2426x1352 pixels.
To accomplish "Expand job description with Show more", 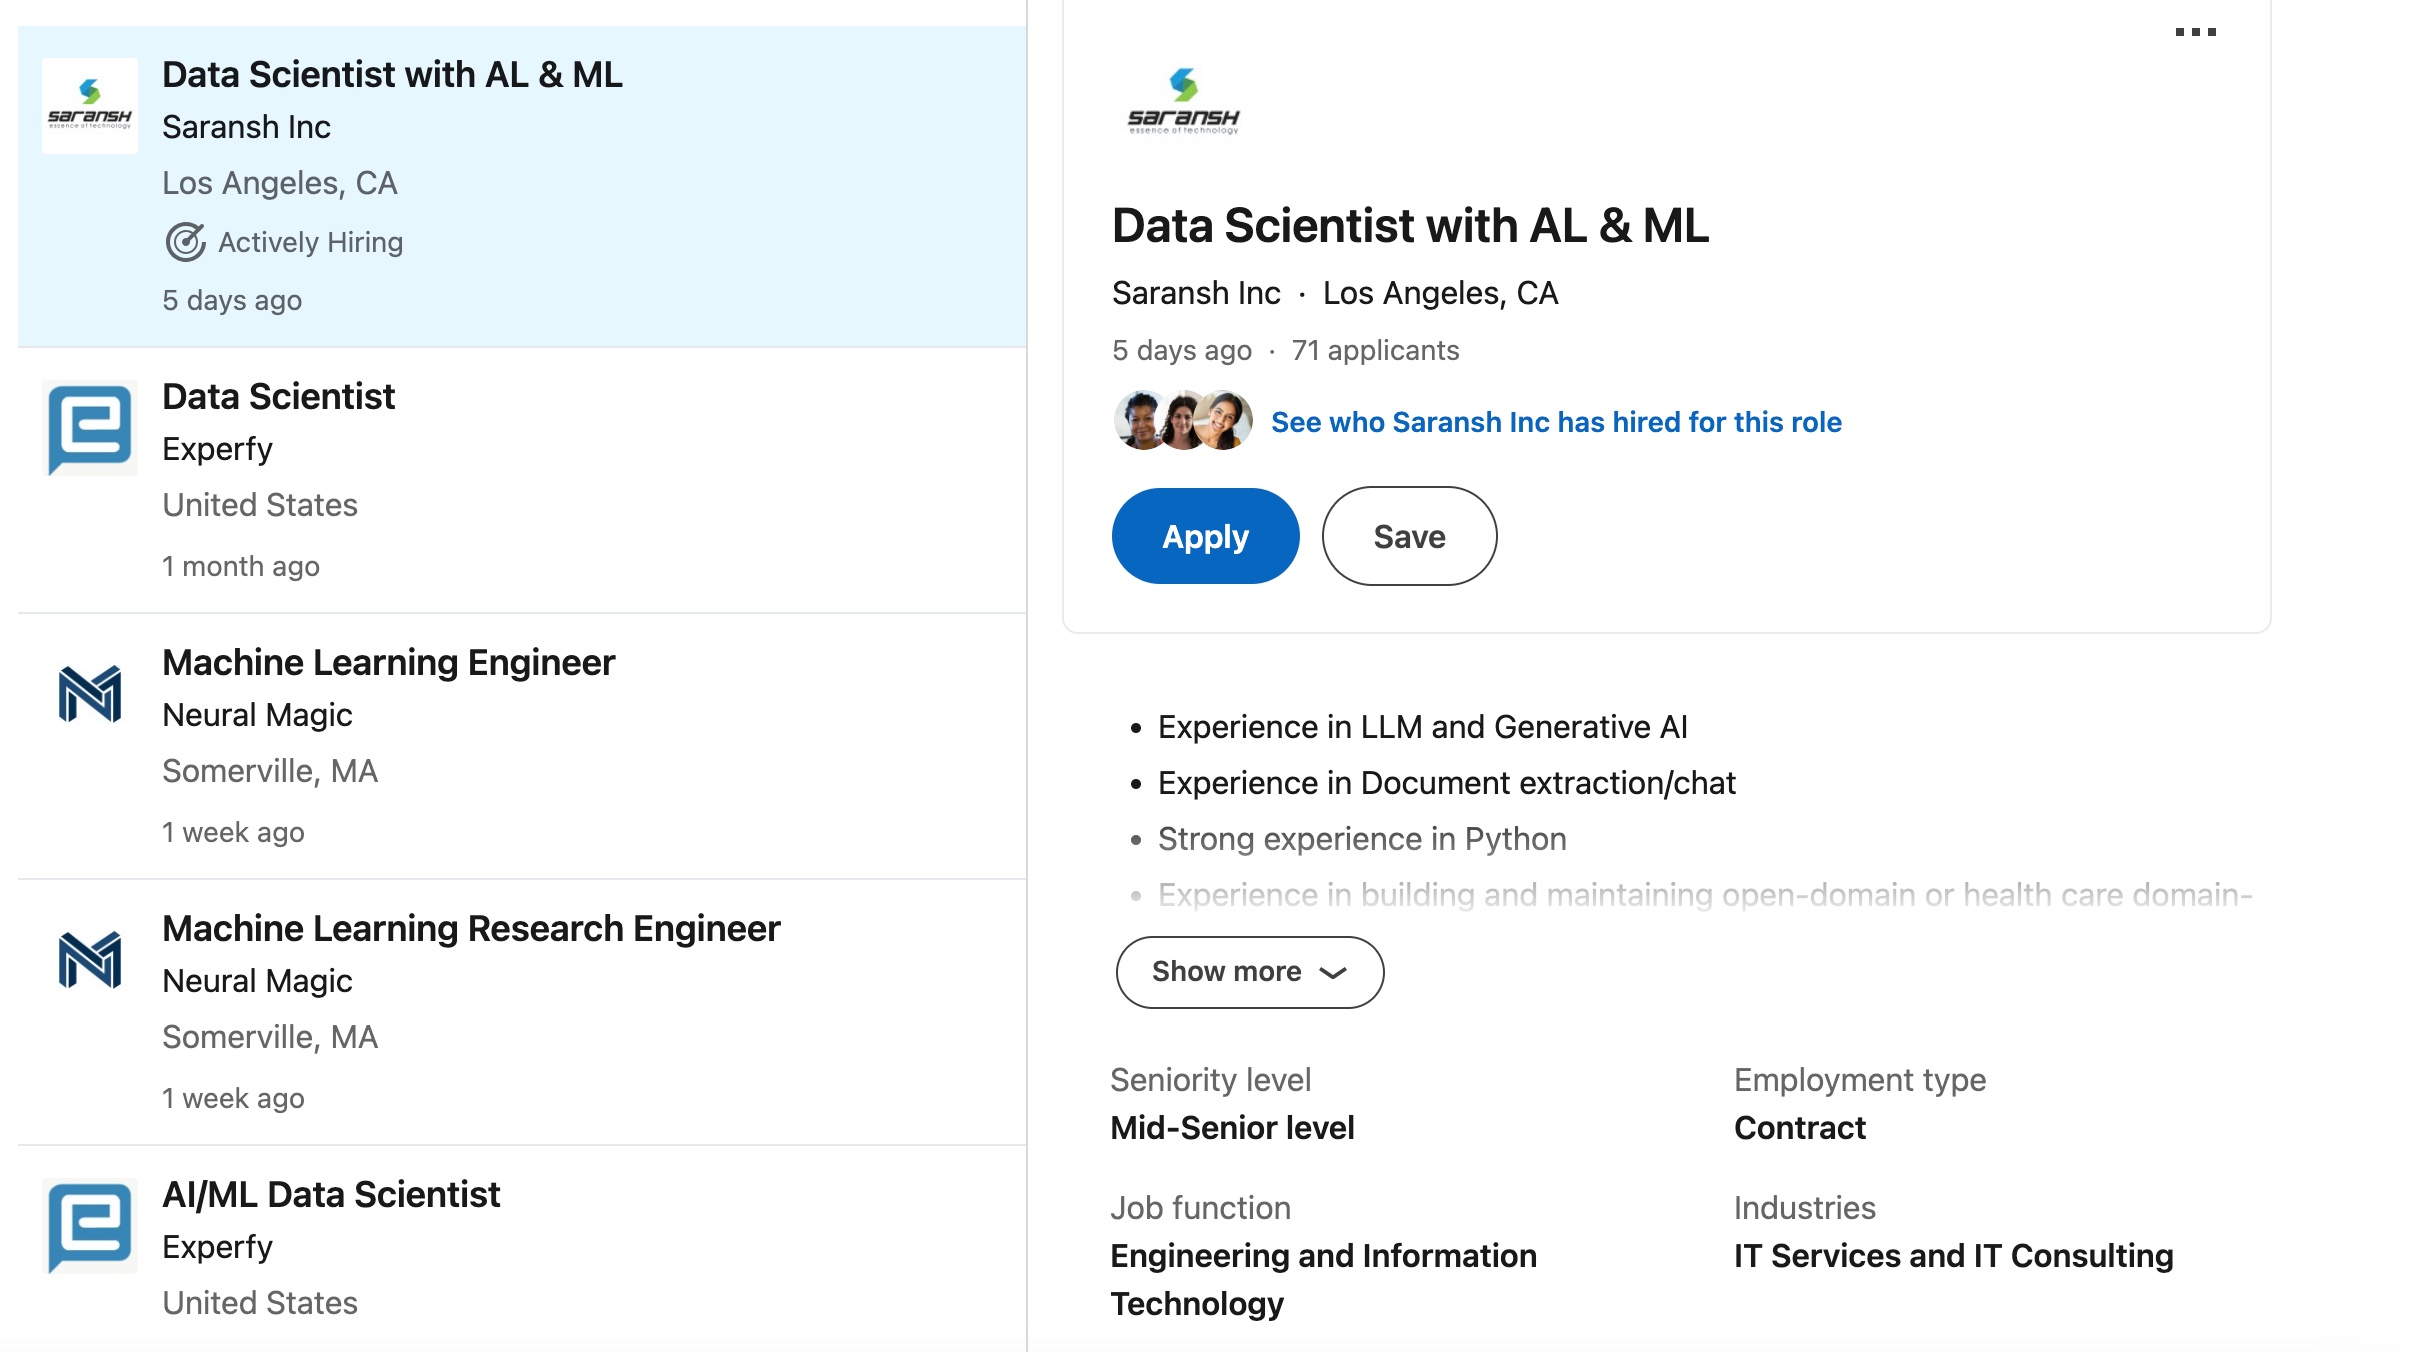I will [1250, 972].
